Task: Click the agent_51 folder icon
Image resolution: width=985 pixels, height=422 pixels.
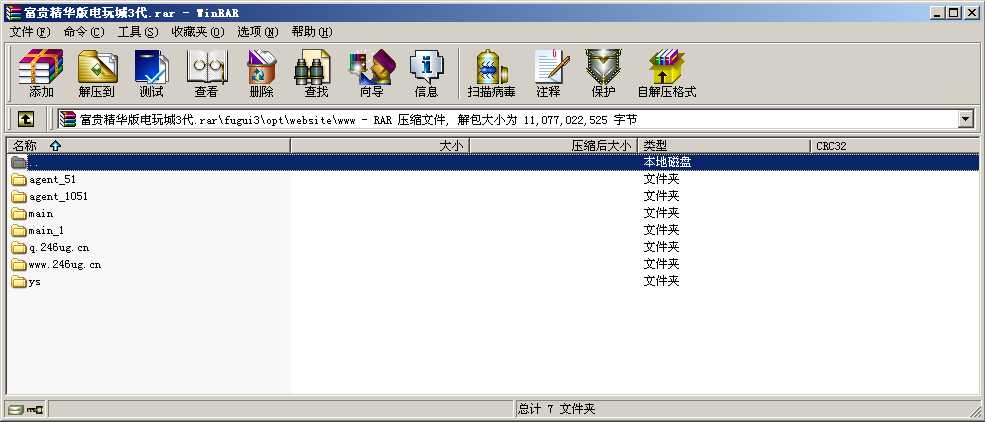Action: pyautogui.click(x=19, y=180)
